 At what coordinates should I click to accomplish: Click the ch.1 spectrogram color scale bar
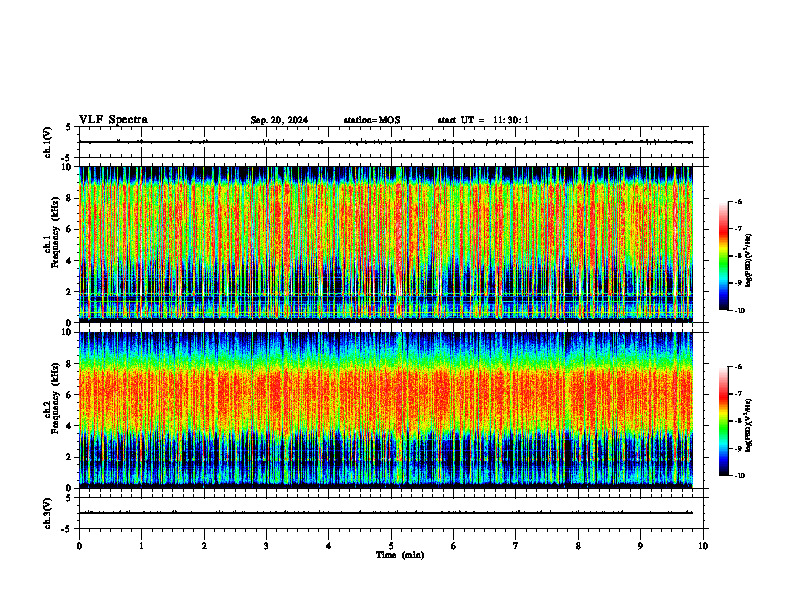(723, 256)
